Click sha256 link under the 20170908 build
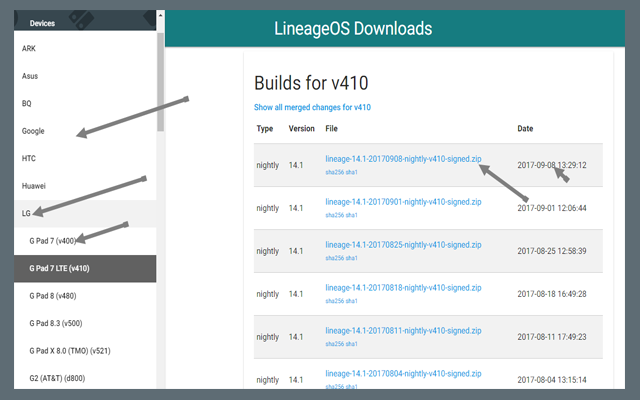This screenshot has height=400, width=640. click(x=337, y=172)
